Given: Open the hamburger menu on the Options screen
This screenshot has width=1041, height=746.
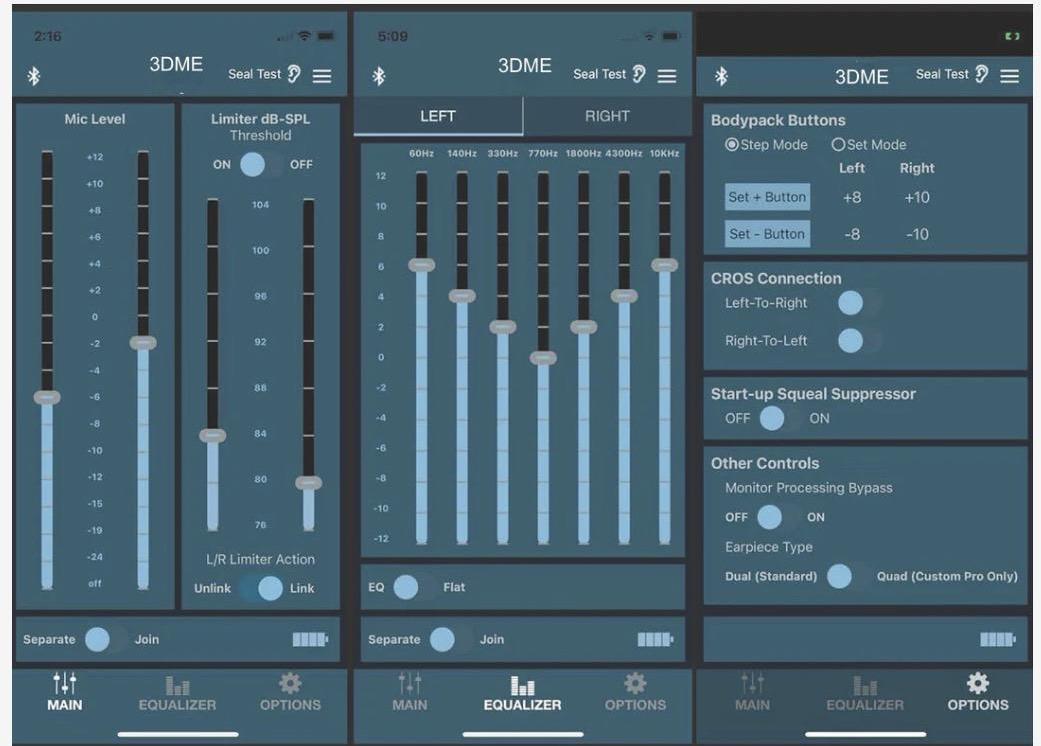Looking at the screenshot, I should point(1009,76).
